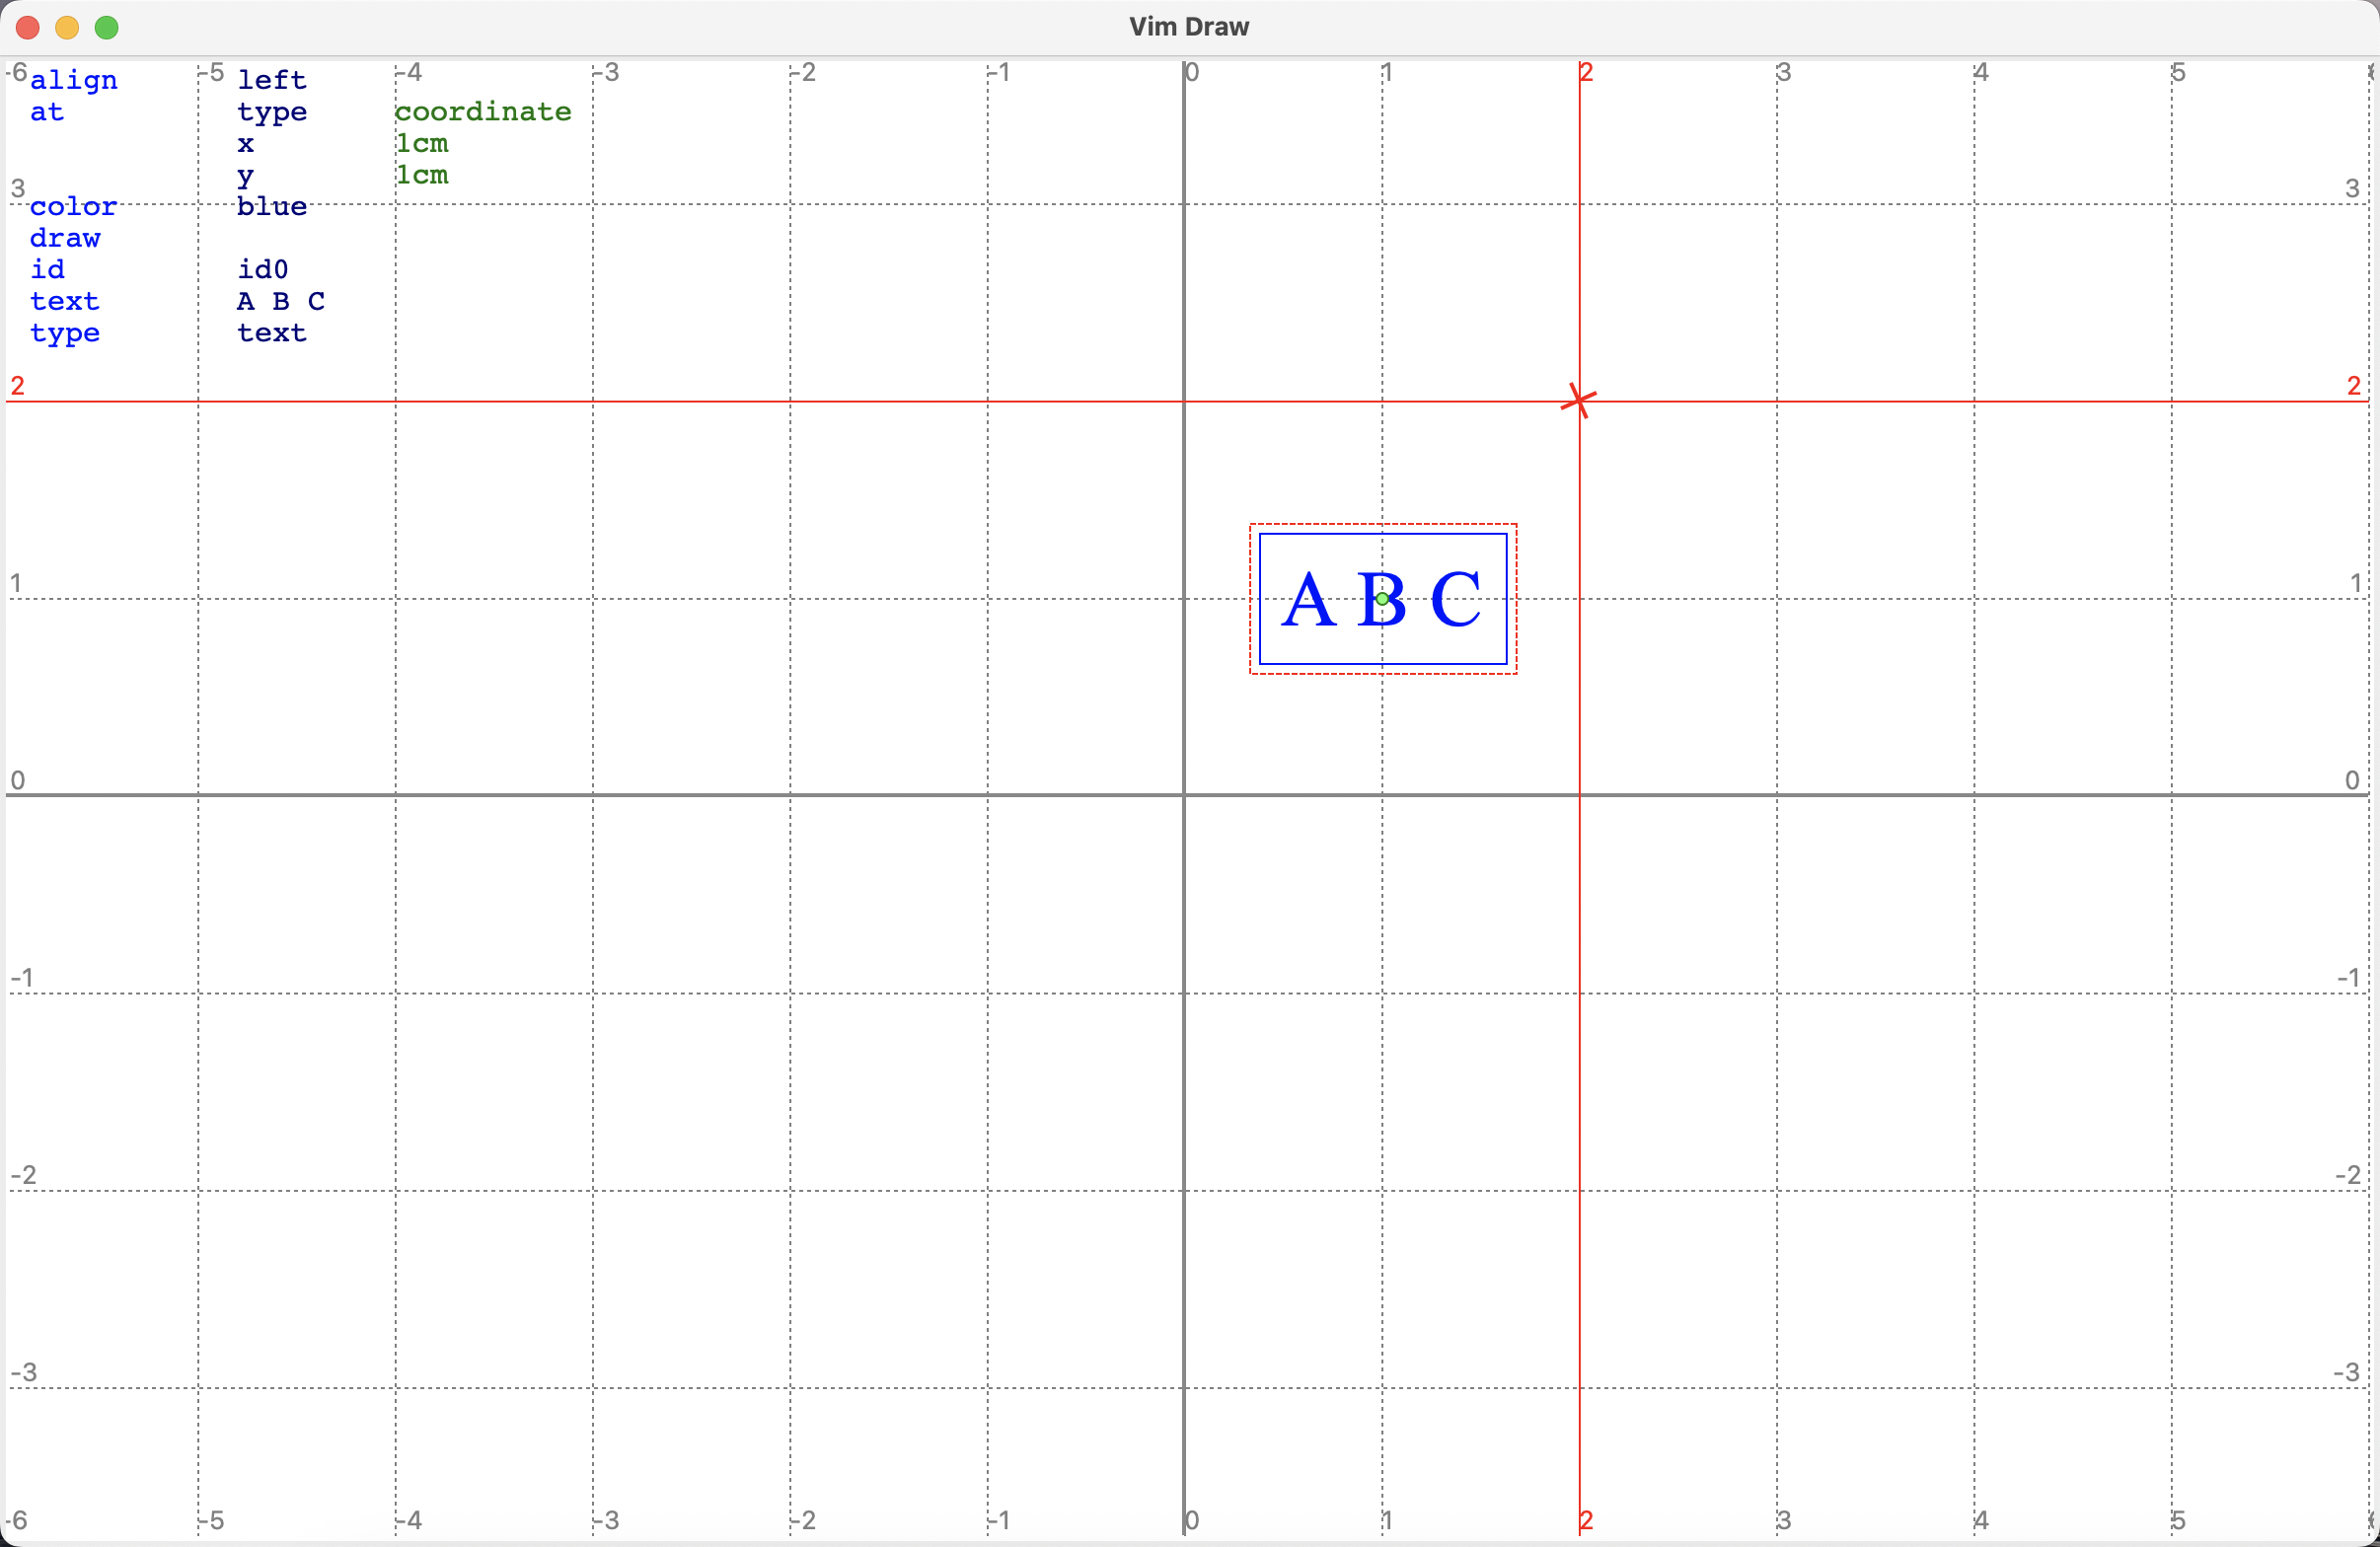The width and height of the screenshot is (2380, 1547).
Task: Select the 'align' property key
Action: (x=73, y=80)
